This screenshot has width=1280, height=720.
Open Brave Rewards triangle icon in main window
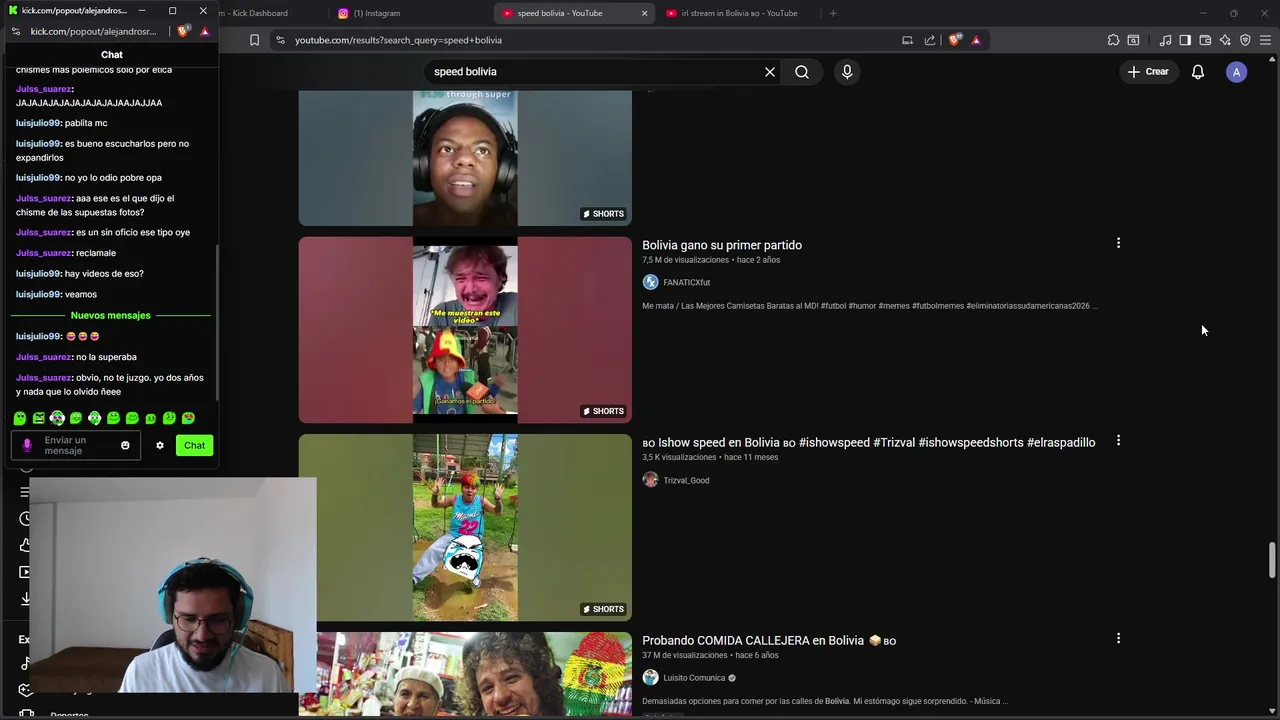pyautogui.click(x=976, y=40)
